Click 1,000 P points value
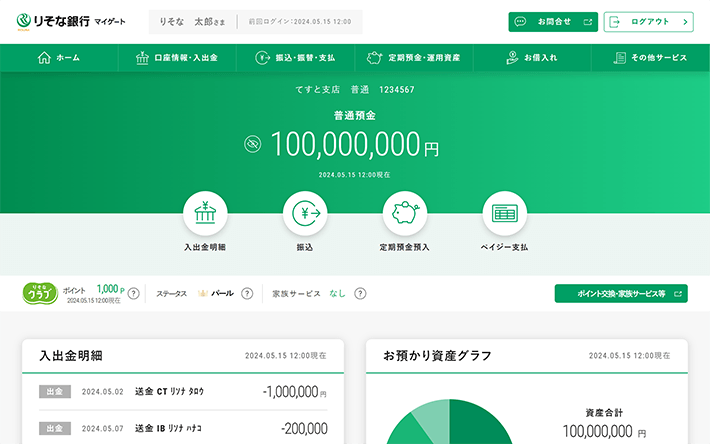Viewport: 710px width, 444px height. coord(110,289)
